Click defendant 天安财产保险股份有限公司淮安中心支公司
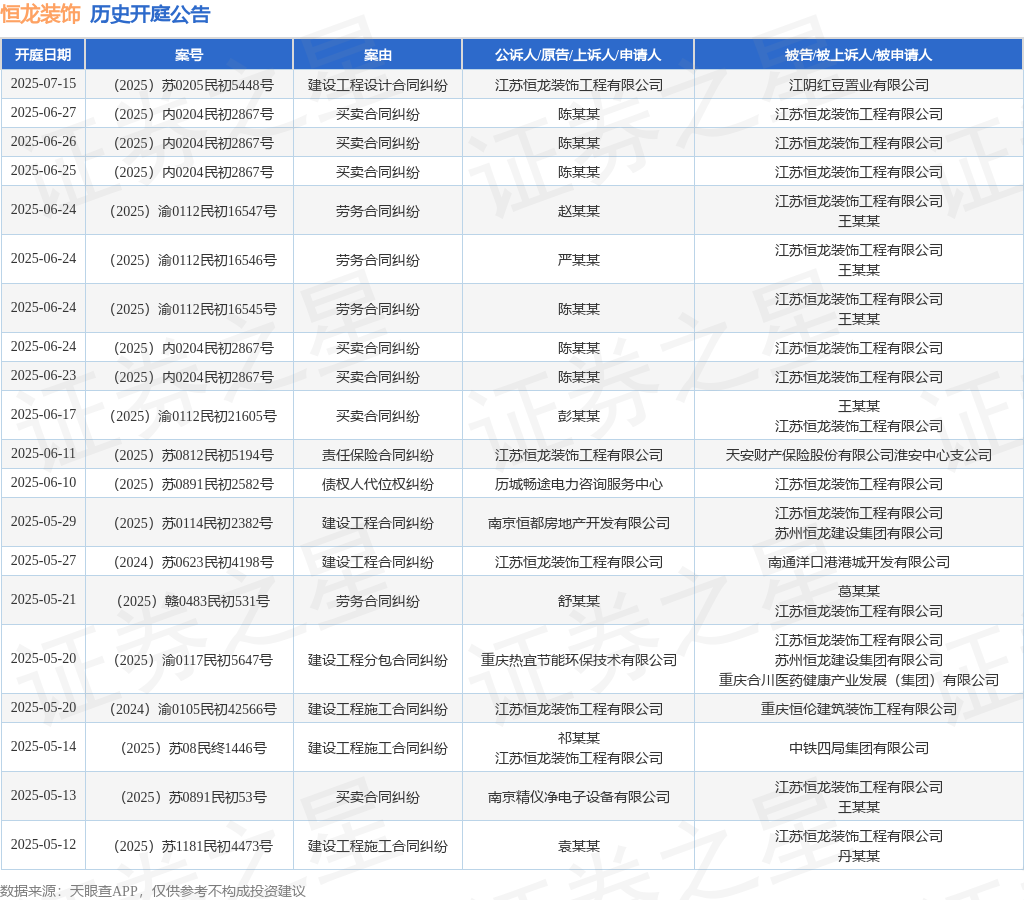1024x900 pixels. [x=859, y=455]
